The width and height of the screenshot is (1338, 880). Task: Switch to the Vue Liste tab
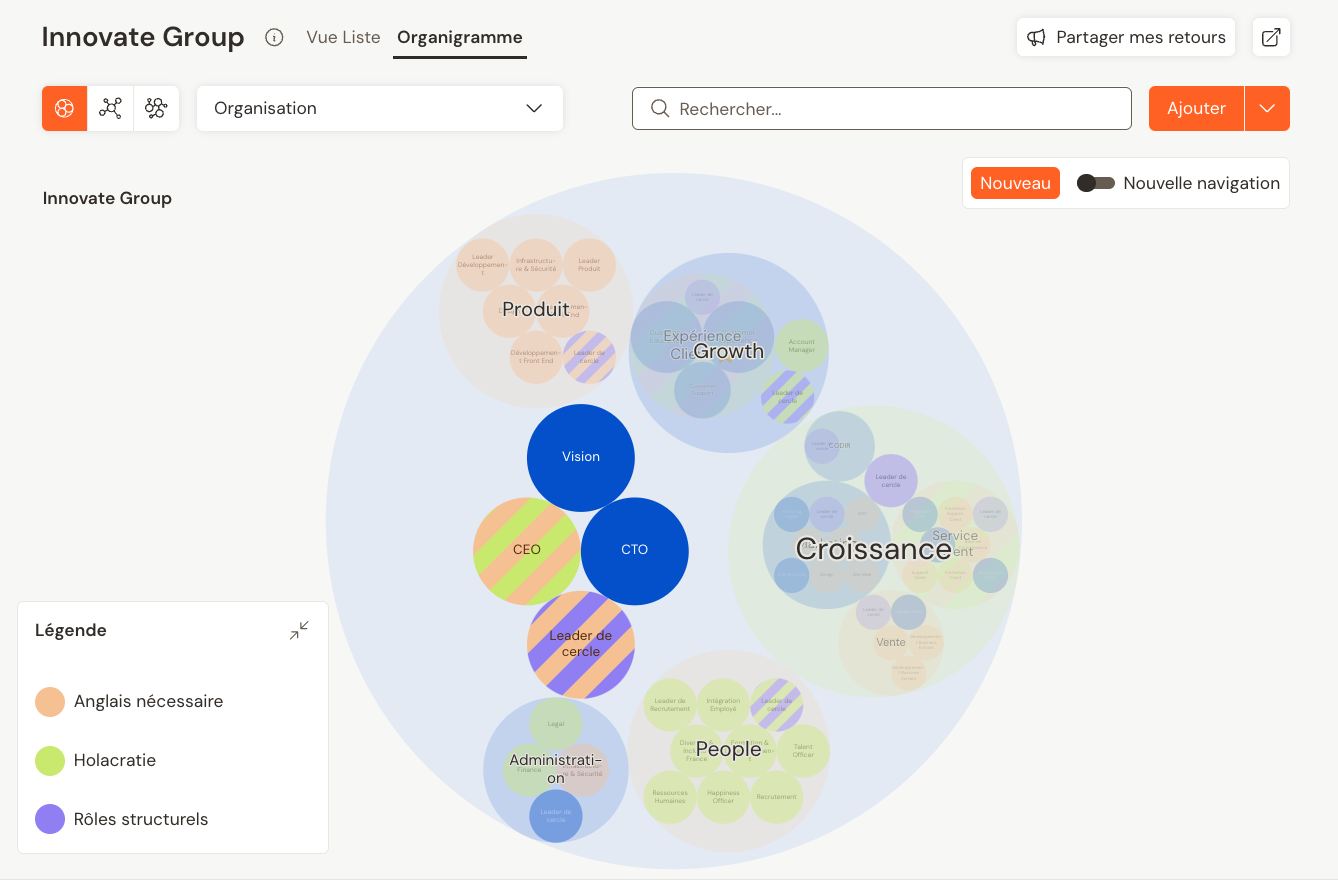(343, 37)
